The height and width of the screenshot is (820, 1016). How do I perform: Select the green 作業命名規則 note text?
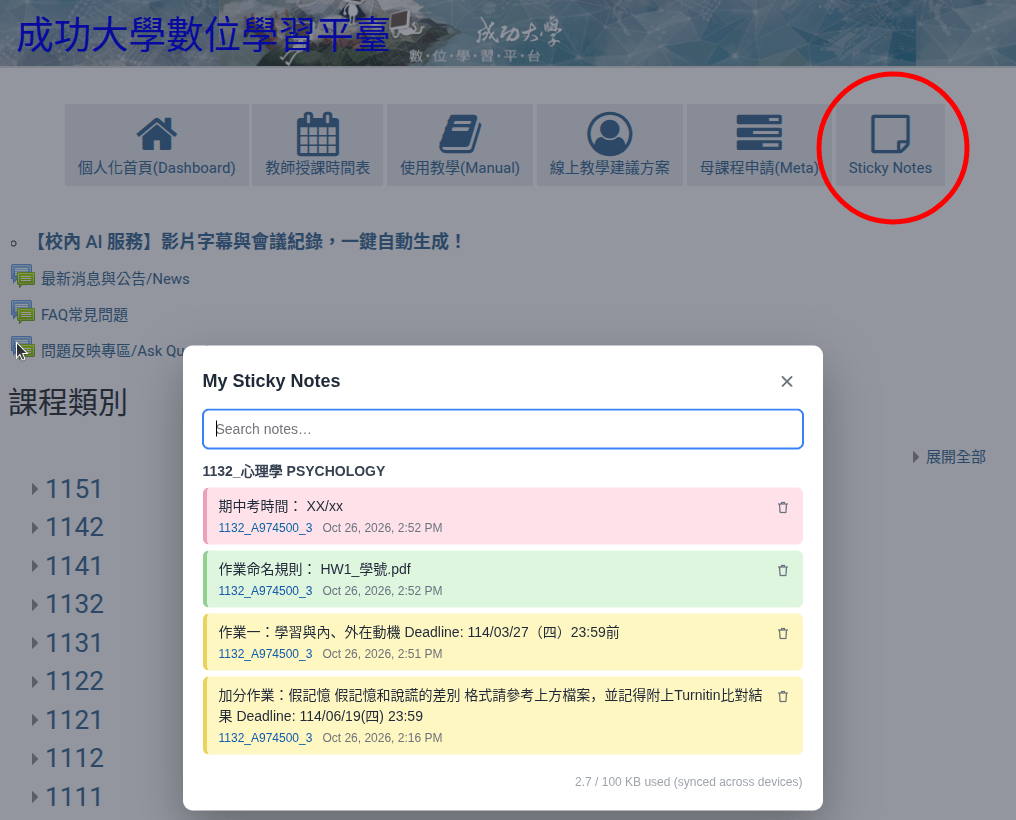pos(314,569)
